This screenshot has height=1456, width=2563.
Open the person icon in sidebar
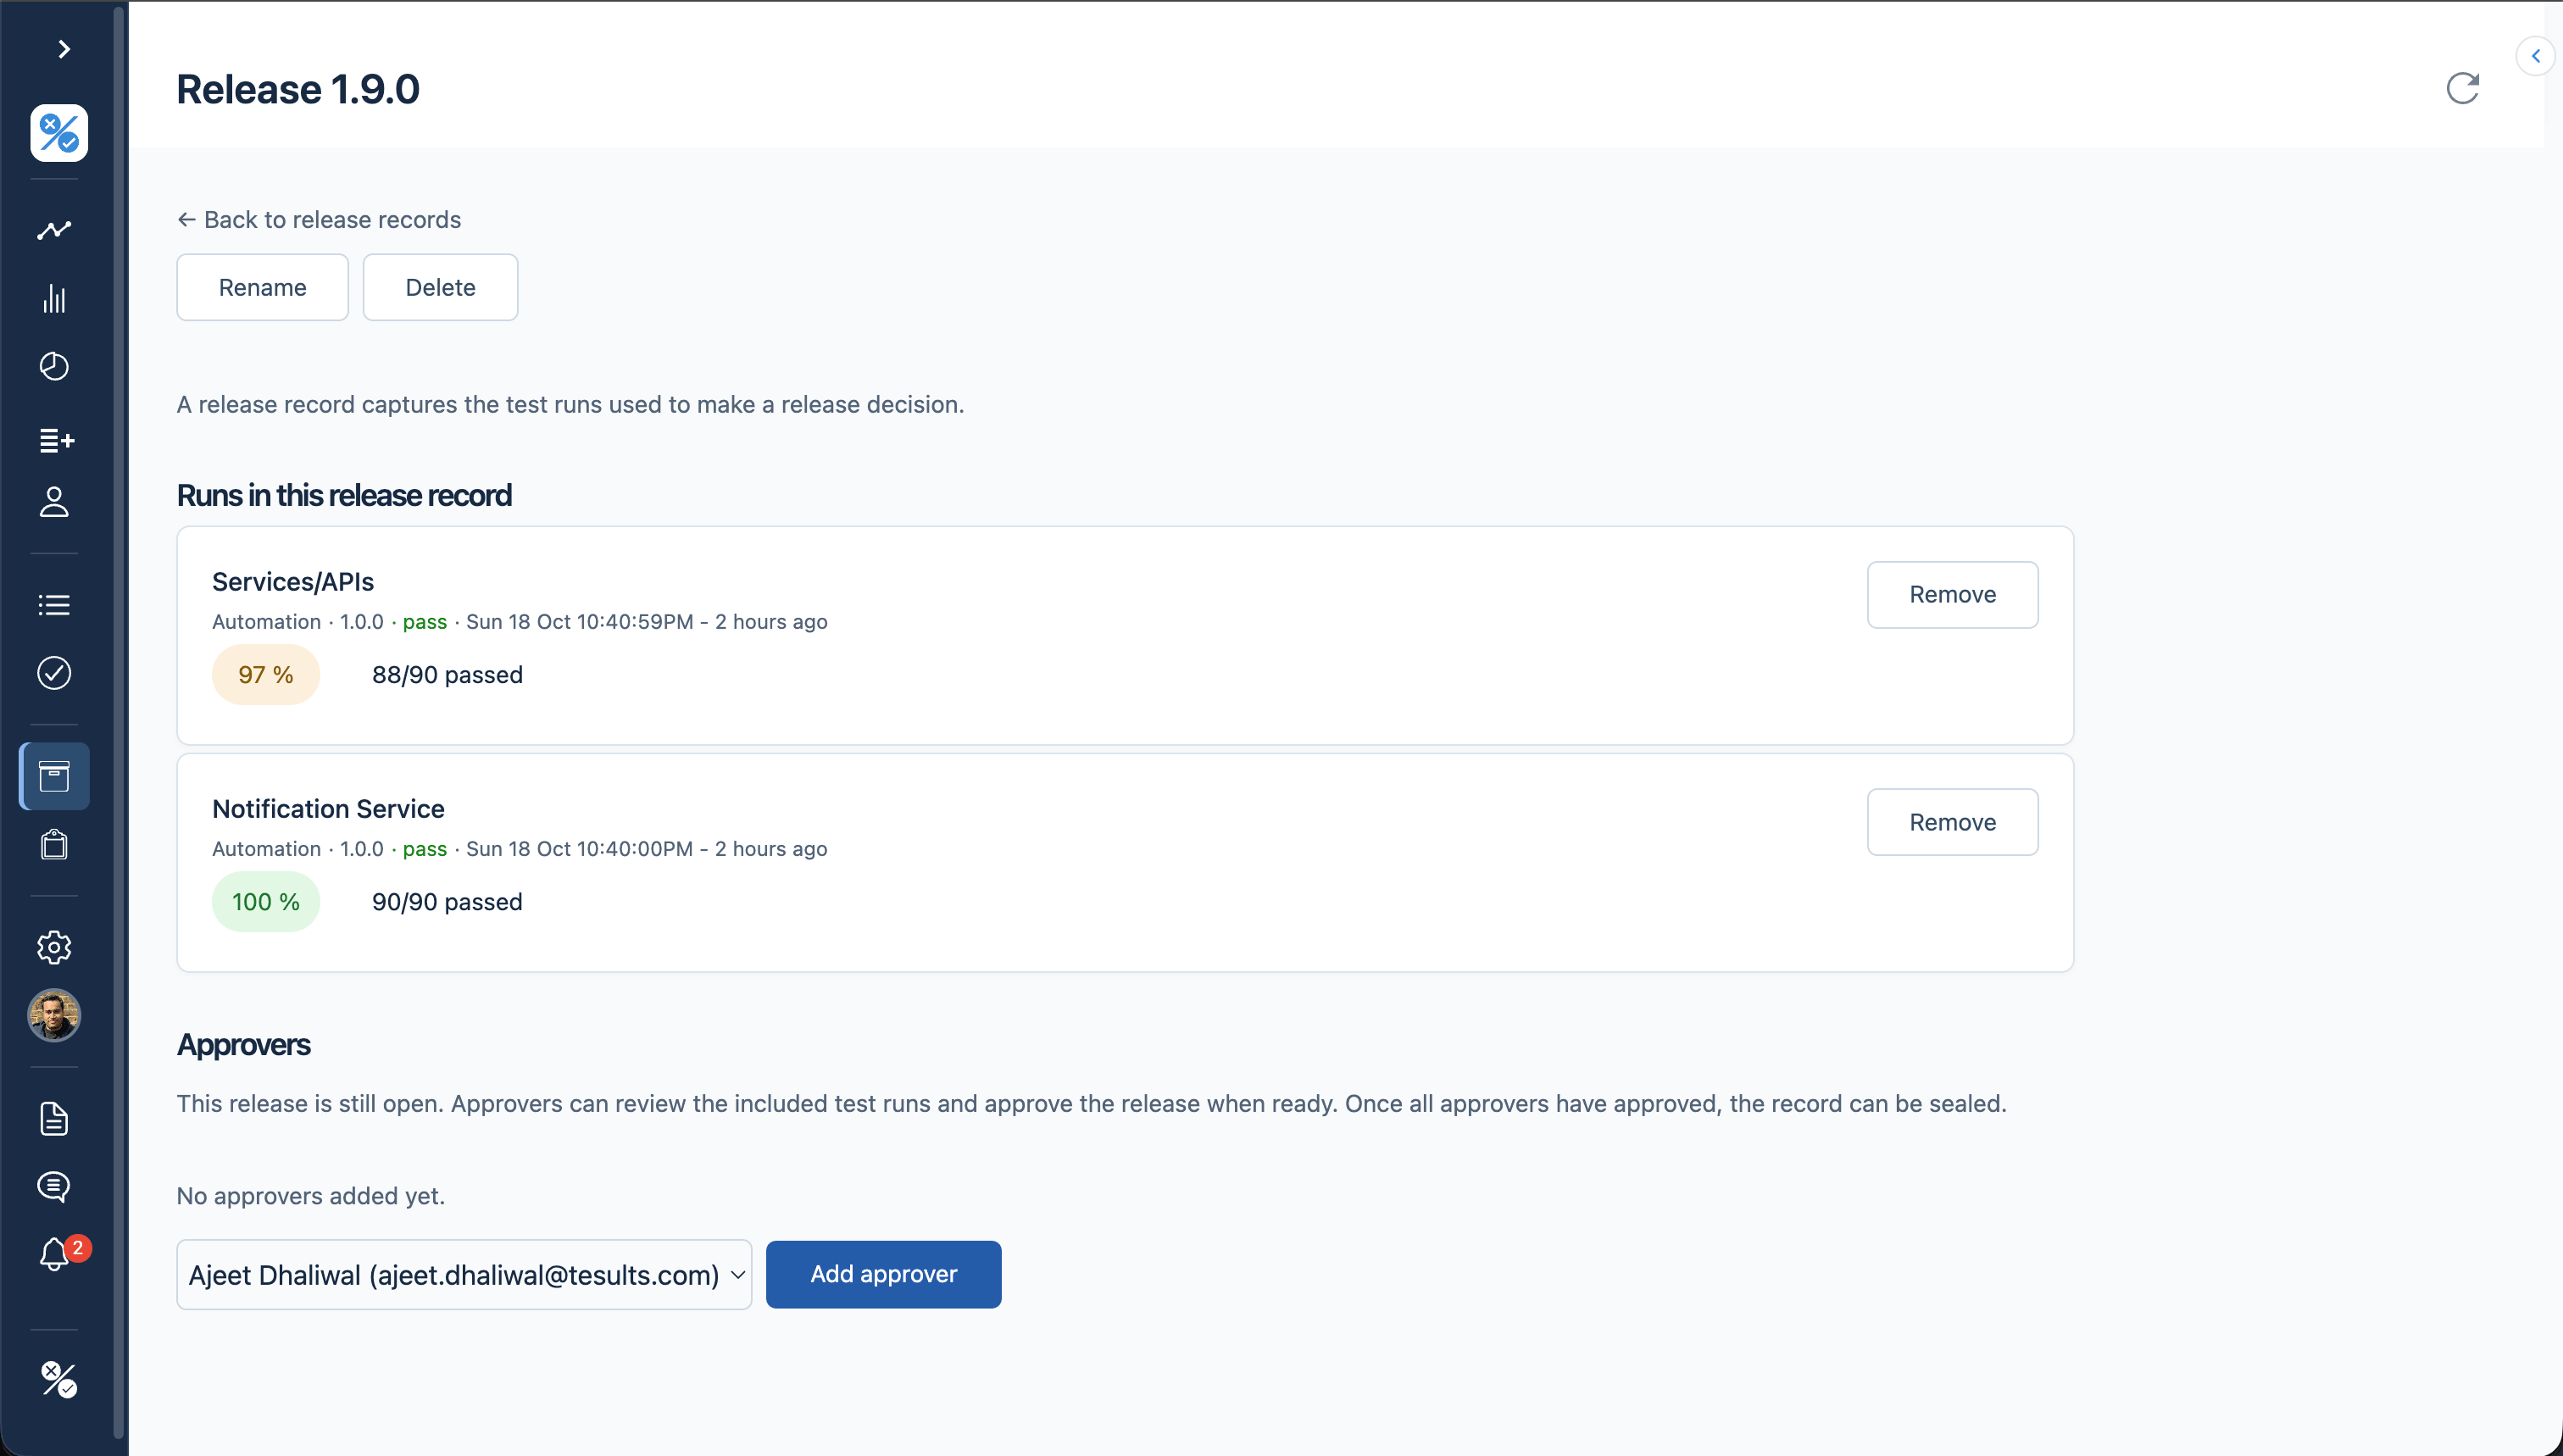pyautogui.click(x=54, y=502)
